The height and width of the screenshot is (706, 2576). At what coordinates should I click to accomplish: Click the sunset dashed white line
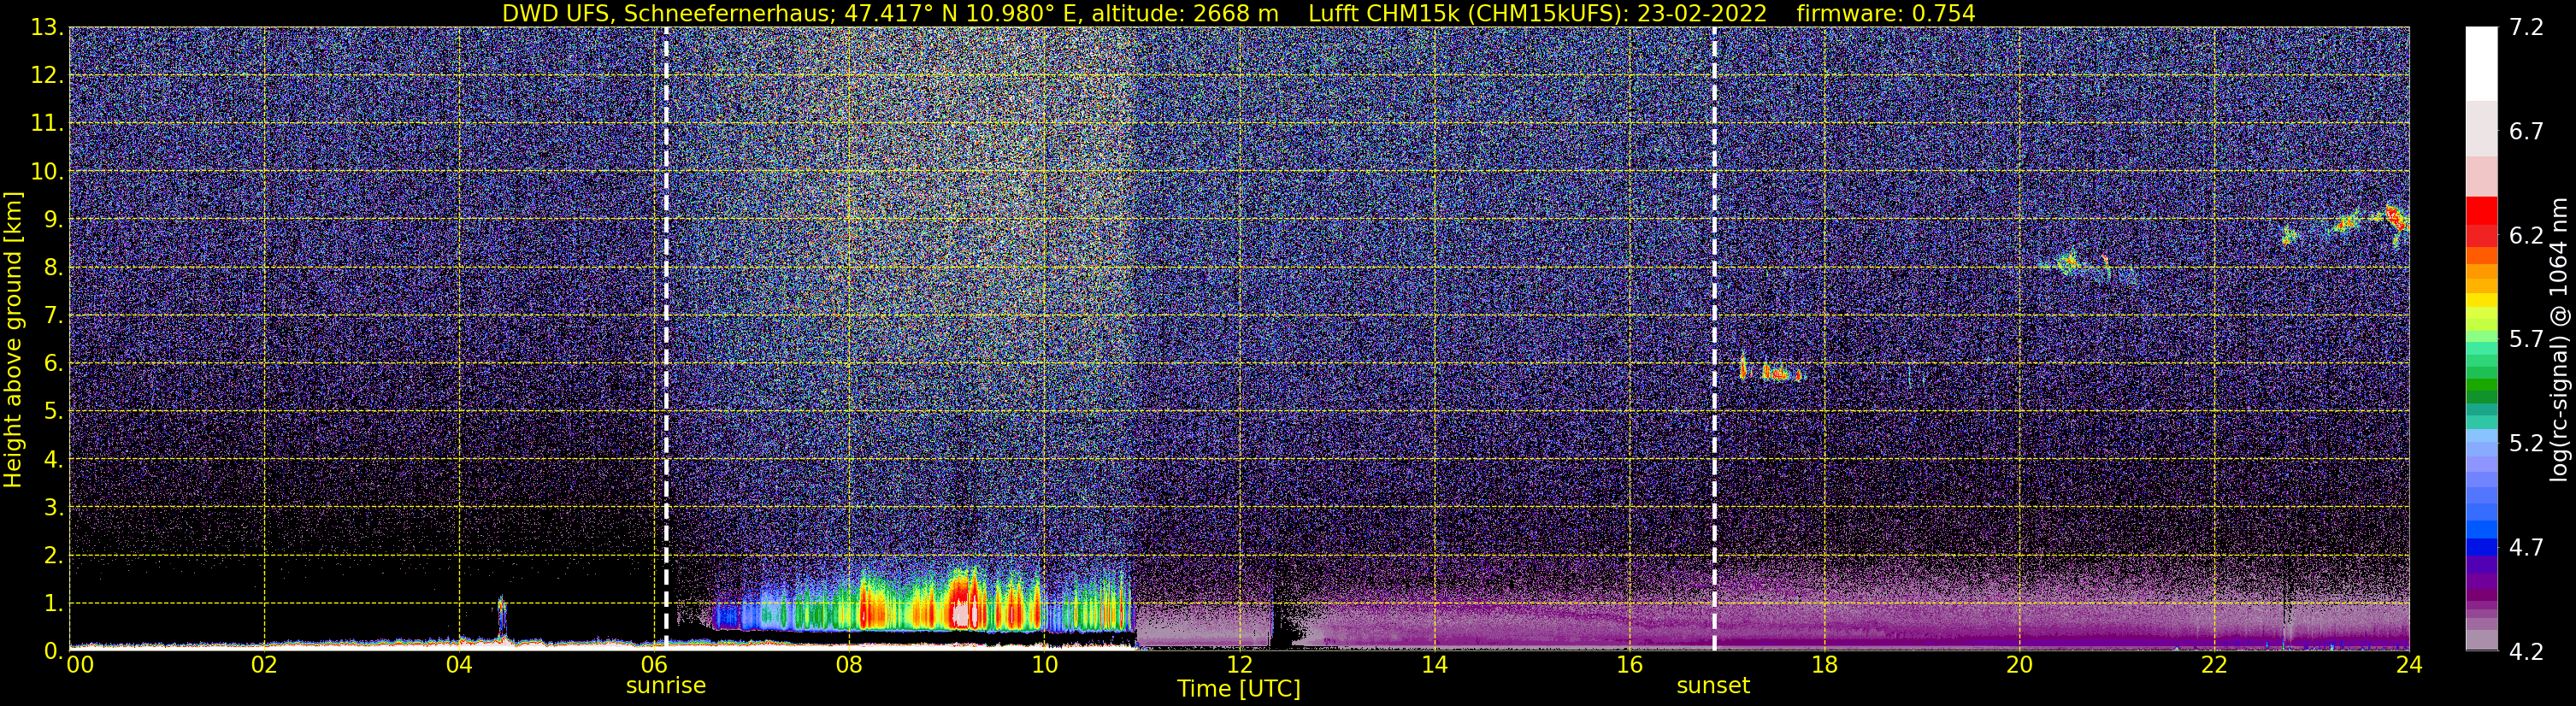point(1714,339)
